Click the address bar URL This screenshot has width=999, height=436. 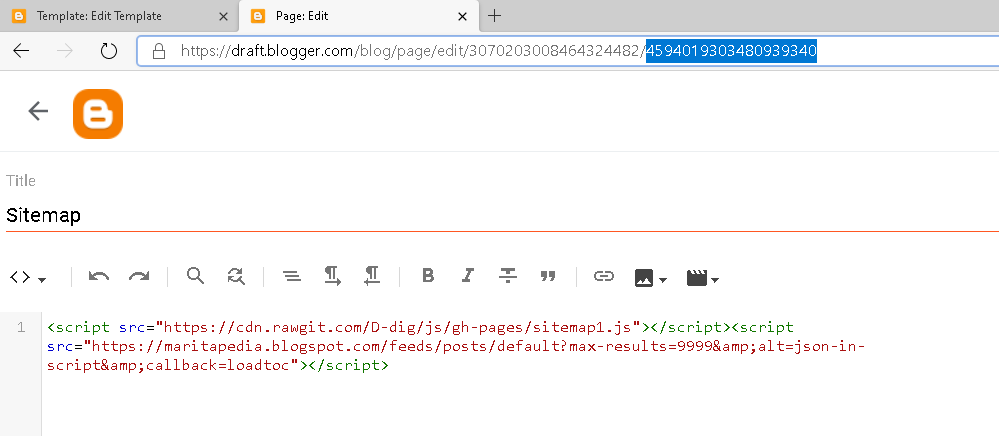click(498, 51)
